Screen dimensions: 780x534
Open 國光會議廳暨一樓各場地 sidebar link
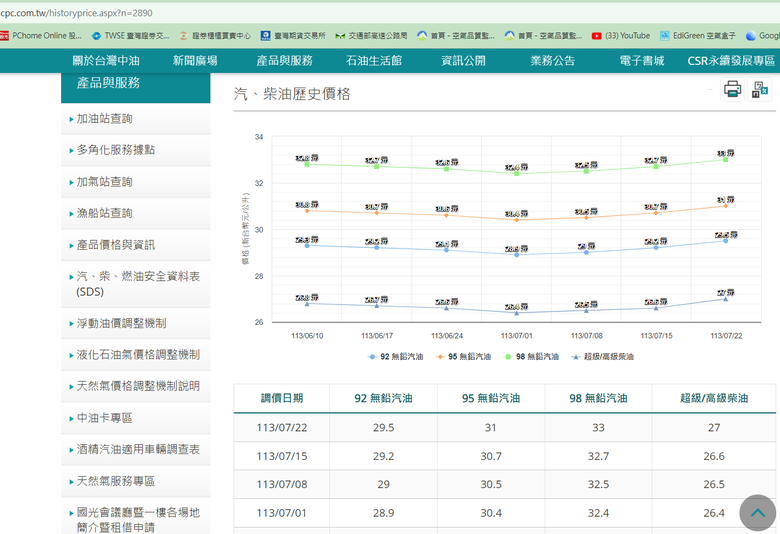click(135, 518)
